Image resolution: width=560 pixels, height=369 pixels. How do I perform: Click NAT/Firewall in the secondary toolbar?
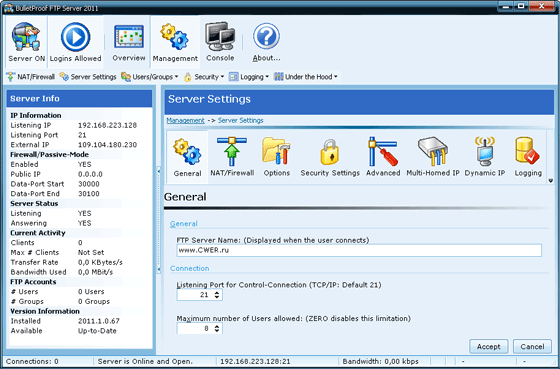[31, 77]
